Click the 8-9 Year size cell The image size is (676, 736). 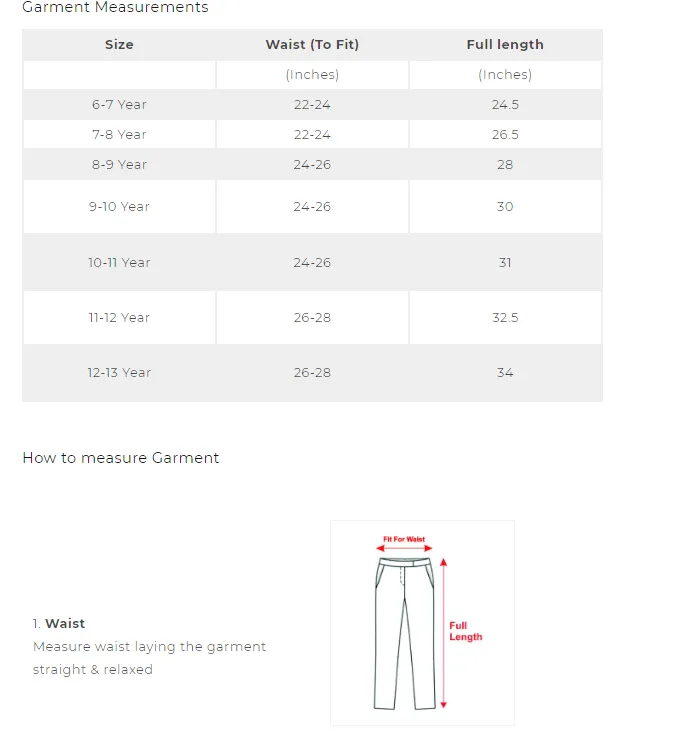point(119,164)
